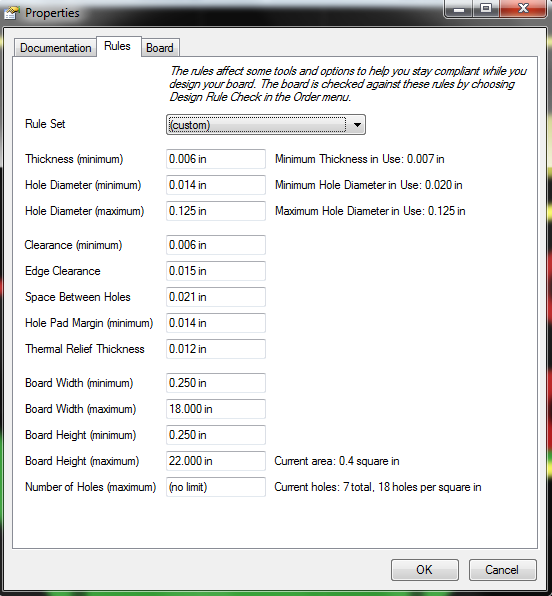
Task: Maximize the Properties window
Action: click(x=486, y=8)
